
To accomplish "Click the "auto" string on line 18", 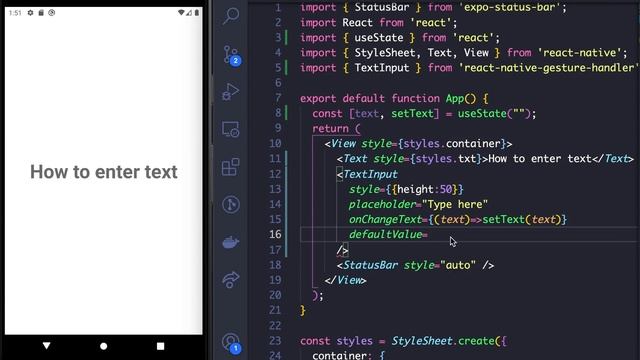I will pyautogui.click(x=458, y=265).
